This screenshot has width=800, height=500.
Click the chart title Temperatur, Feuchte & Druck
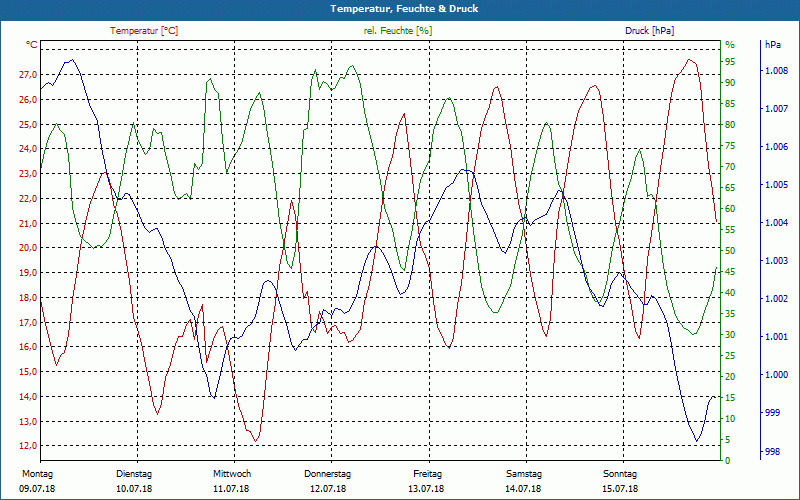(x=404, y=9)
